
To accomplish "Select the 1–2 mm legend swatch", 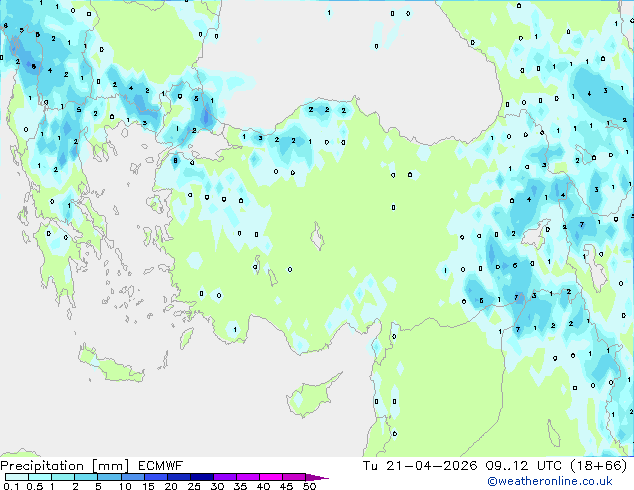I will pos(63,477).
